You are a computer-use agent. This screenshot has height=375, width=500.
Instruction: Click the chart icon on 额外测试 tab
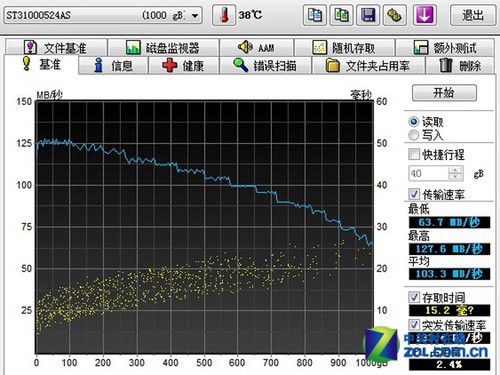pos(421,48)
